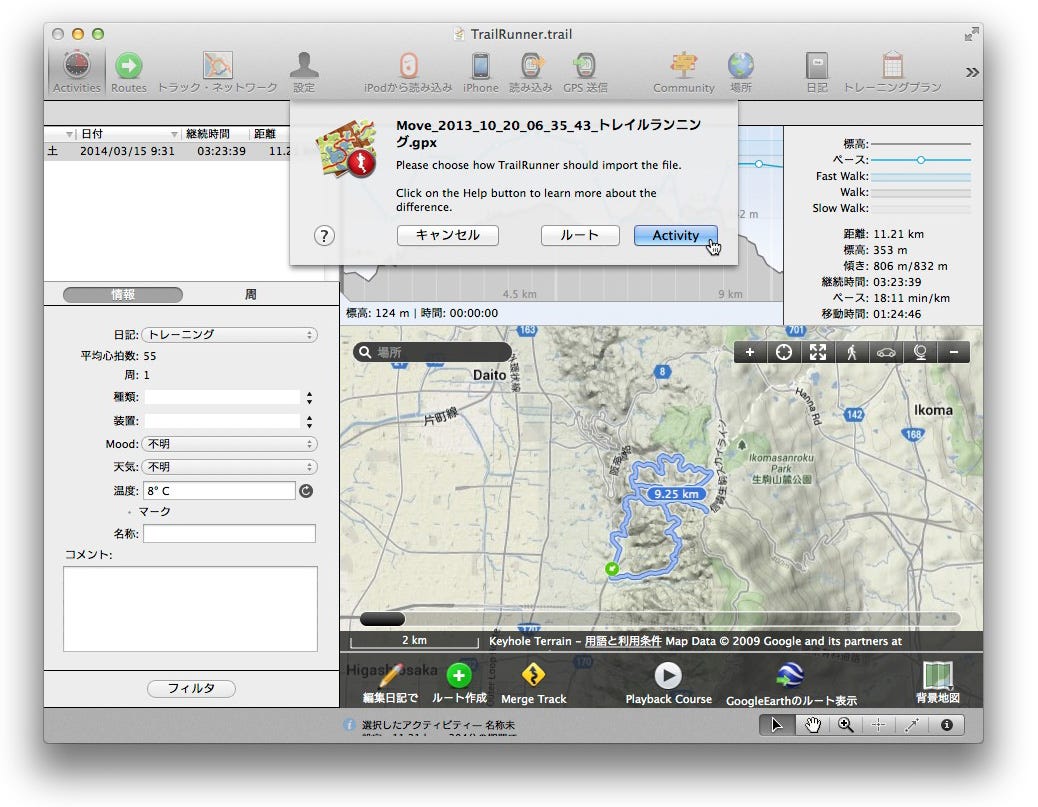Open the Activities view in toolbar
1038x807 pixels.
coord(77,71)
